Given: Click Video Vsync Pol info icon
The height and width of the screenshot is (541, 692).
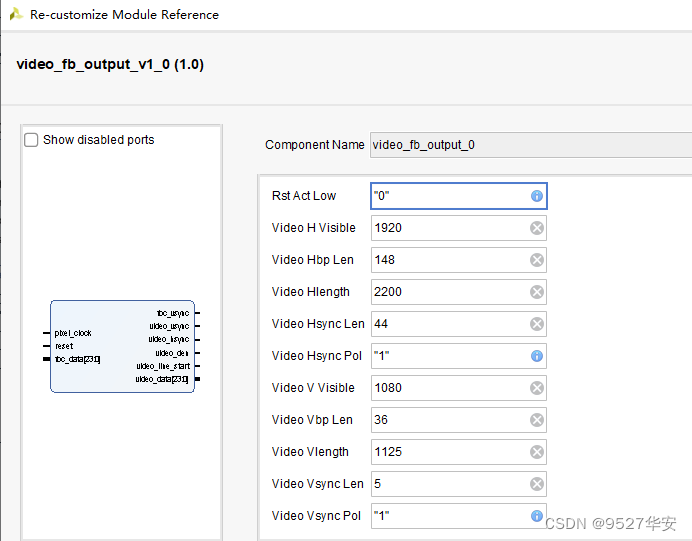Looking at the screenshot, I should click(x=537, y=516).
